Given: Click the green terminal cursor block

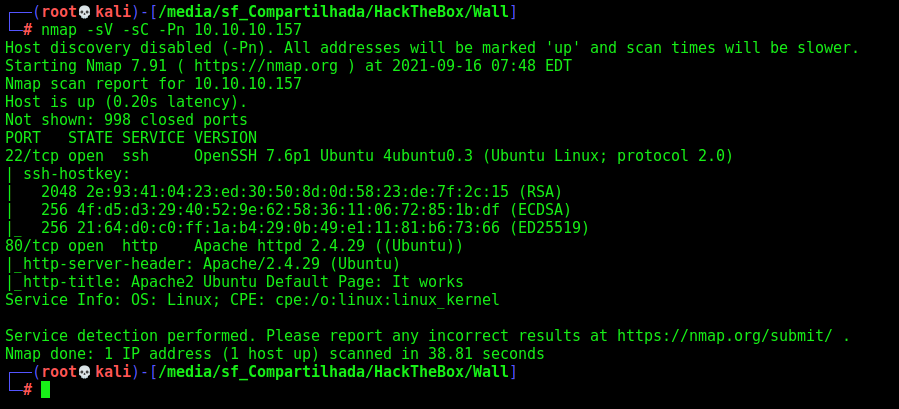Looking at the screenshot, I should point(45,389).
